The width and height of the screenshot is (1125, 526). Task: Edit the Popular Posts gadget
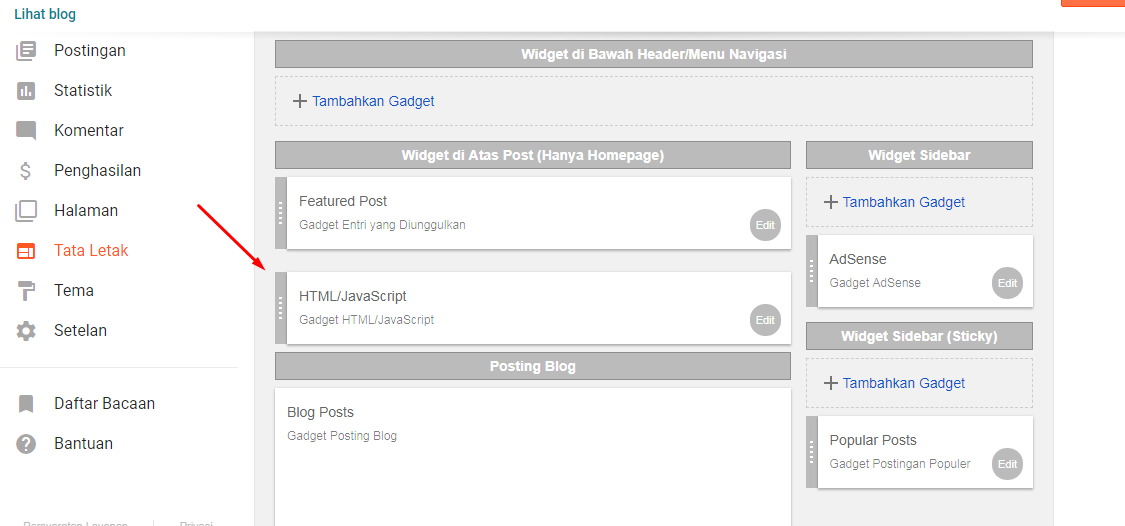(x=1007, y=464)
